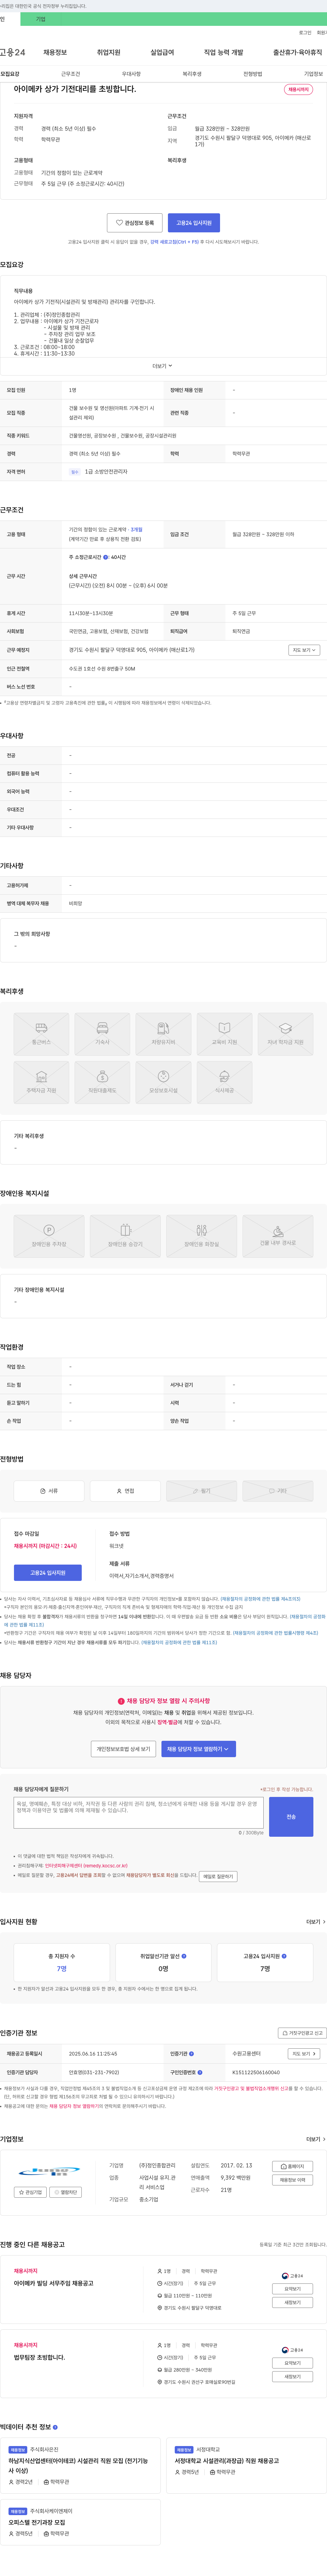The image size is (327, 2576).
Task: Open the 취업지원 menu
Action: (x=108, y=52)
